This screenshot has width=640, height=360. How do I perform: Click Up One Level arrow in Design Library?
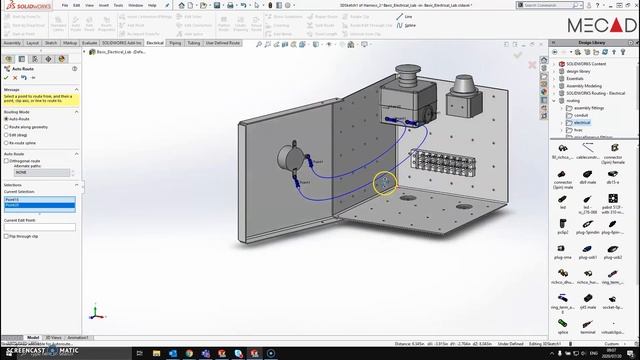click(x=614, y=52)
